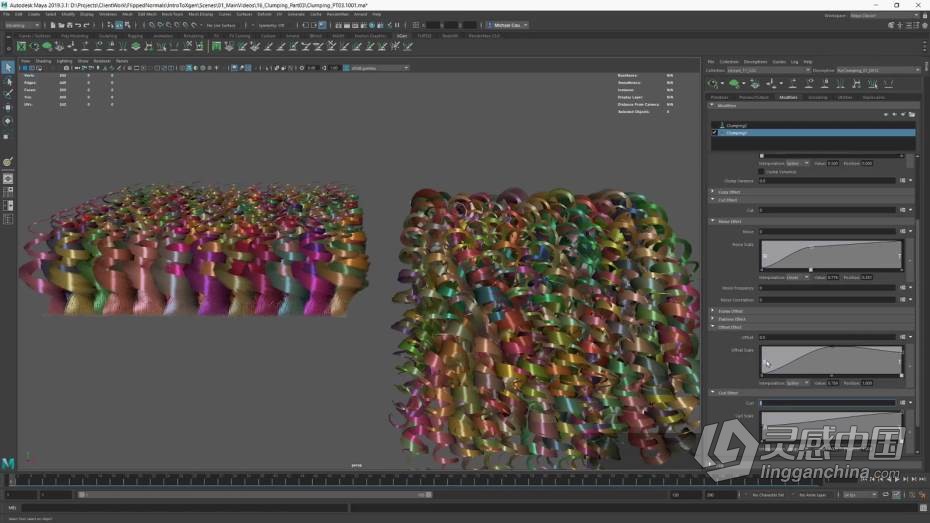Click the expression icon beside Clump Variance
The image size is (930, 523).
(x=902, y=181)
